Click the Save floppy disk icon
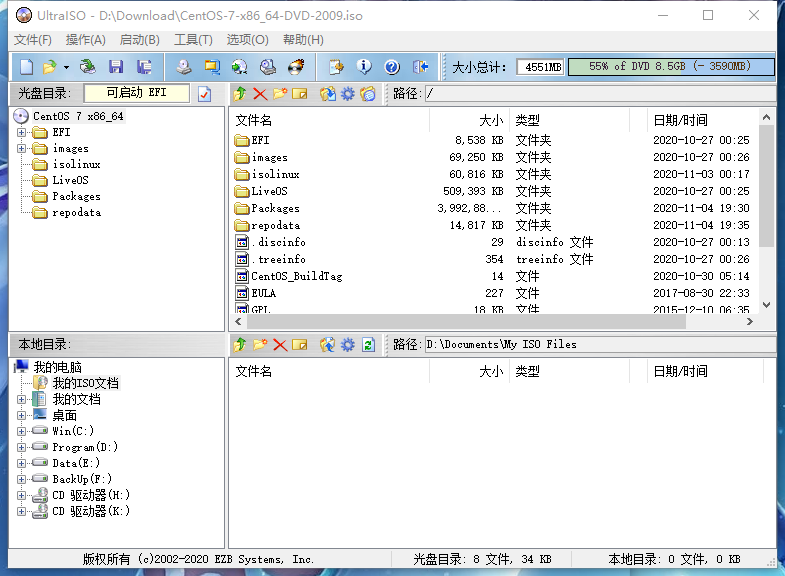The image size is (785, 576). [116, 67]
